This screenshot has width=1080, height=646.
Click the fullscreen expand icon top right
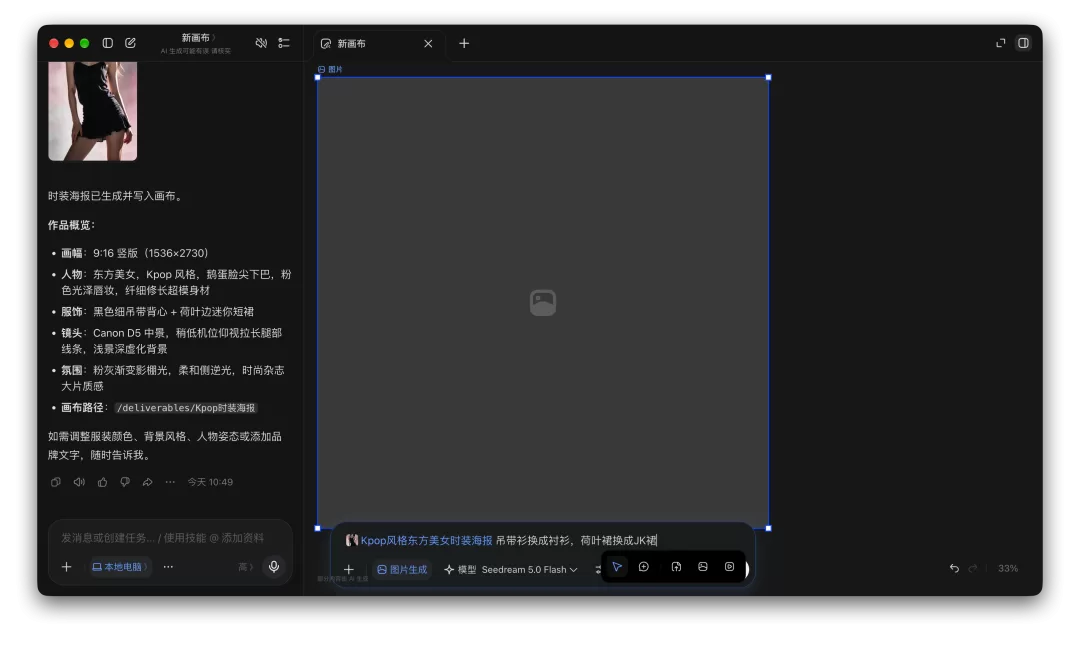click(x=1001, y=43)
